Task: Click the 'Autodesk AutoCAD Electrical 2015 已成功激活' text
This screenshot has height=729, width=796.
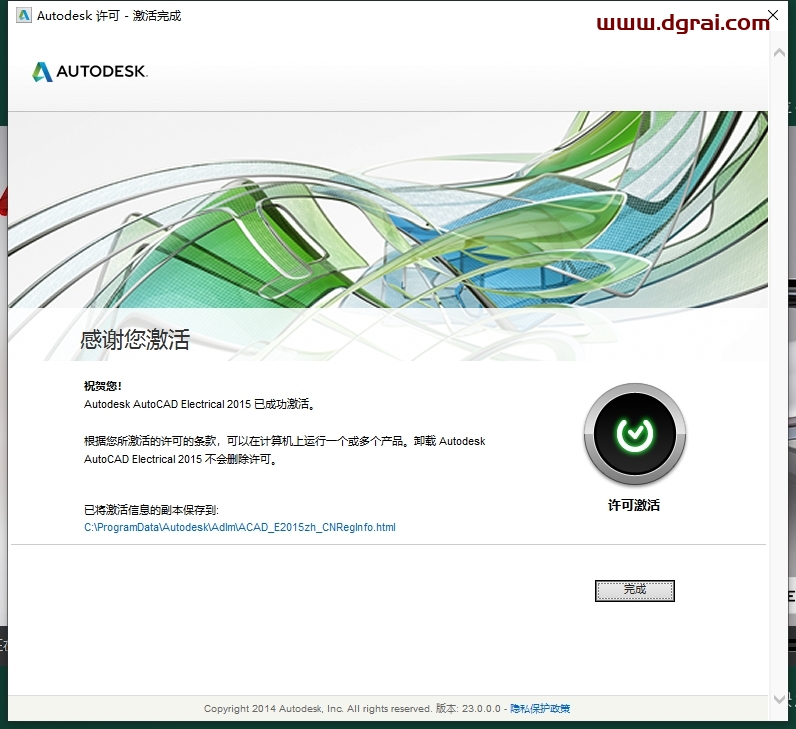Action: (x=199, y=404)
